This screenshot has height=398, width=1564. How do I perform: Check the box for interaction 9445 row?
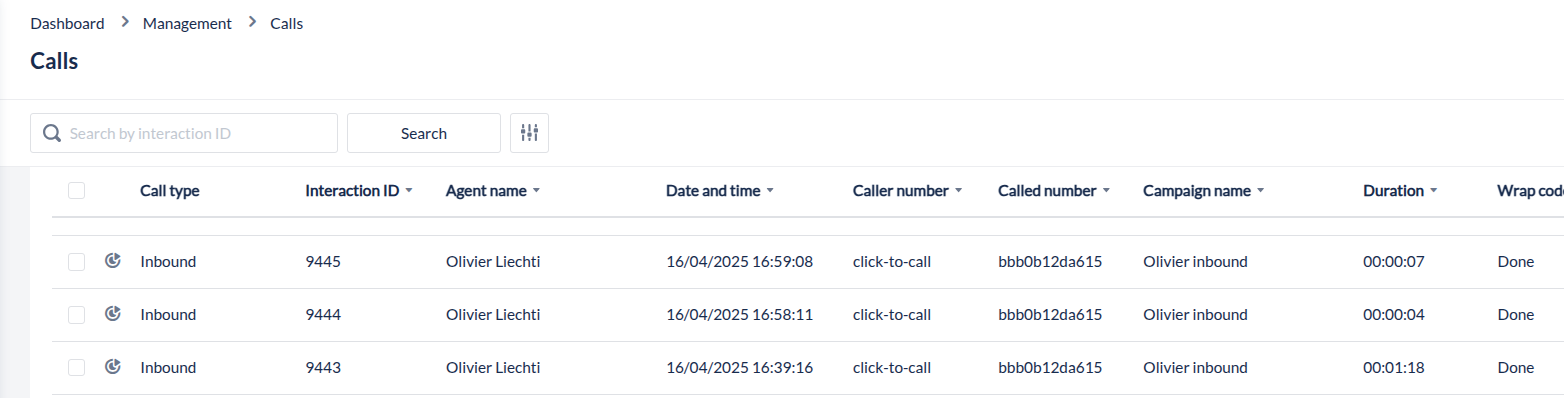click(76, 262)
